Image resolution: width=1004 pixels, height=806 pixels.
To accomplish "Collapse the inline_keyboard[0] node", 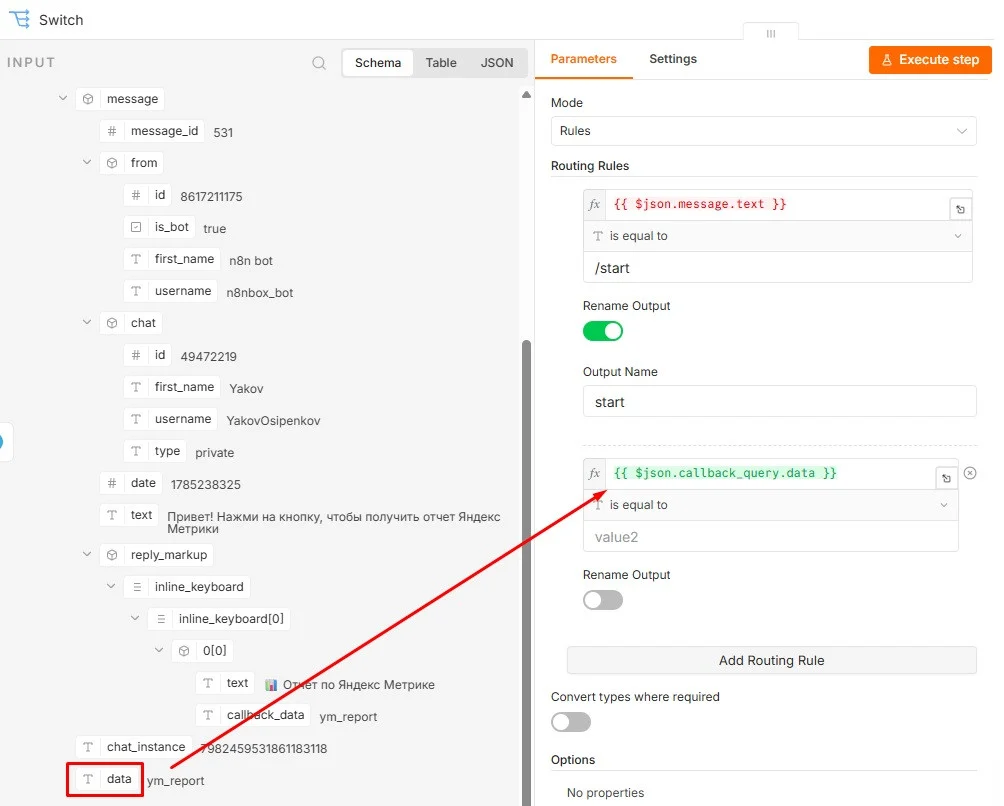I will pyautogui.click(x=135, y=618).
